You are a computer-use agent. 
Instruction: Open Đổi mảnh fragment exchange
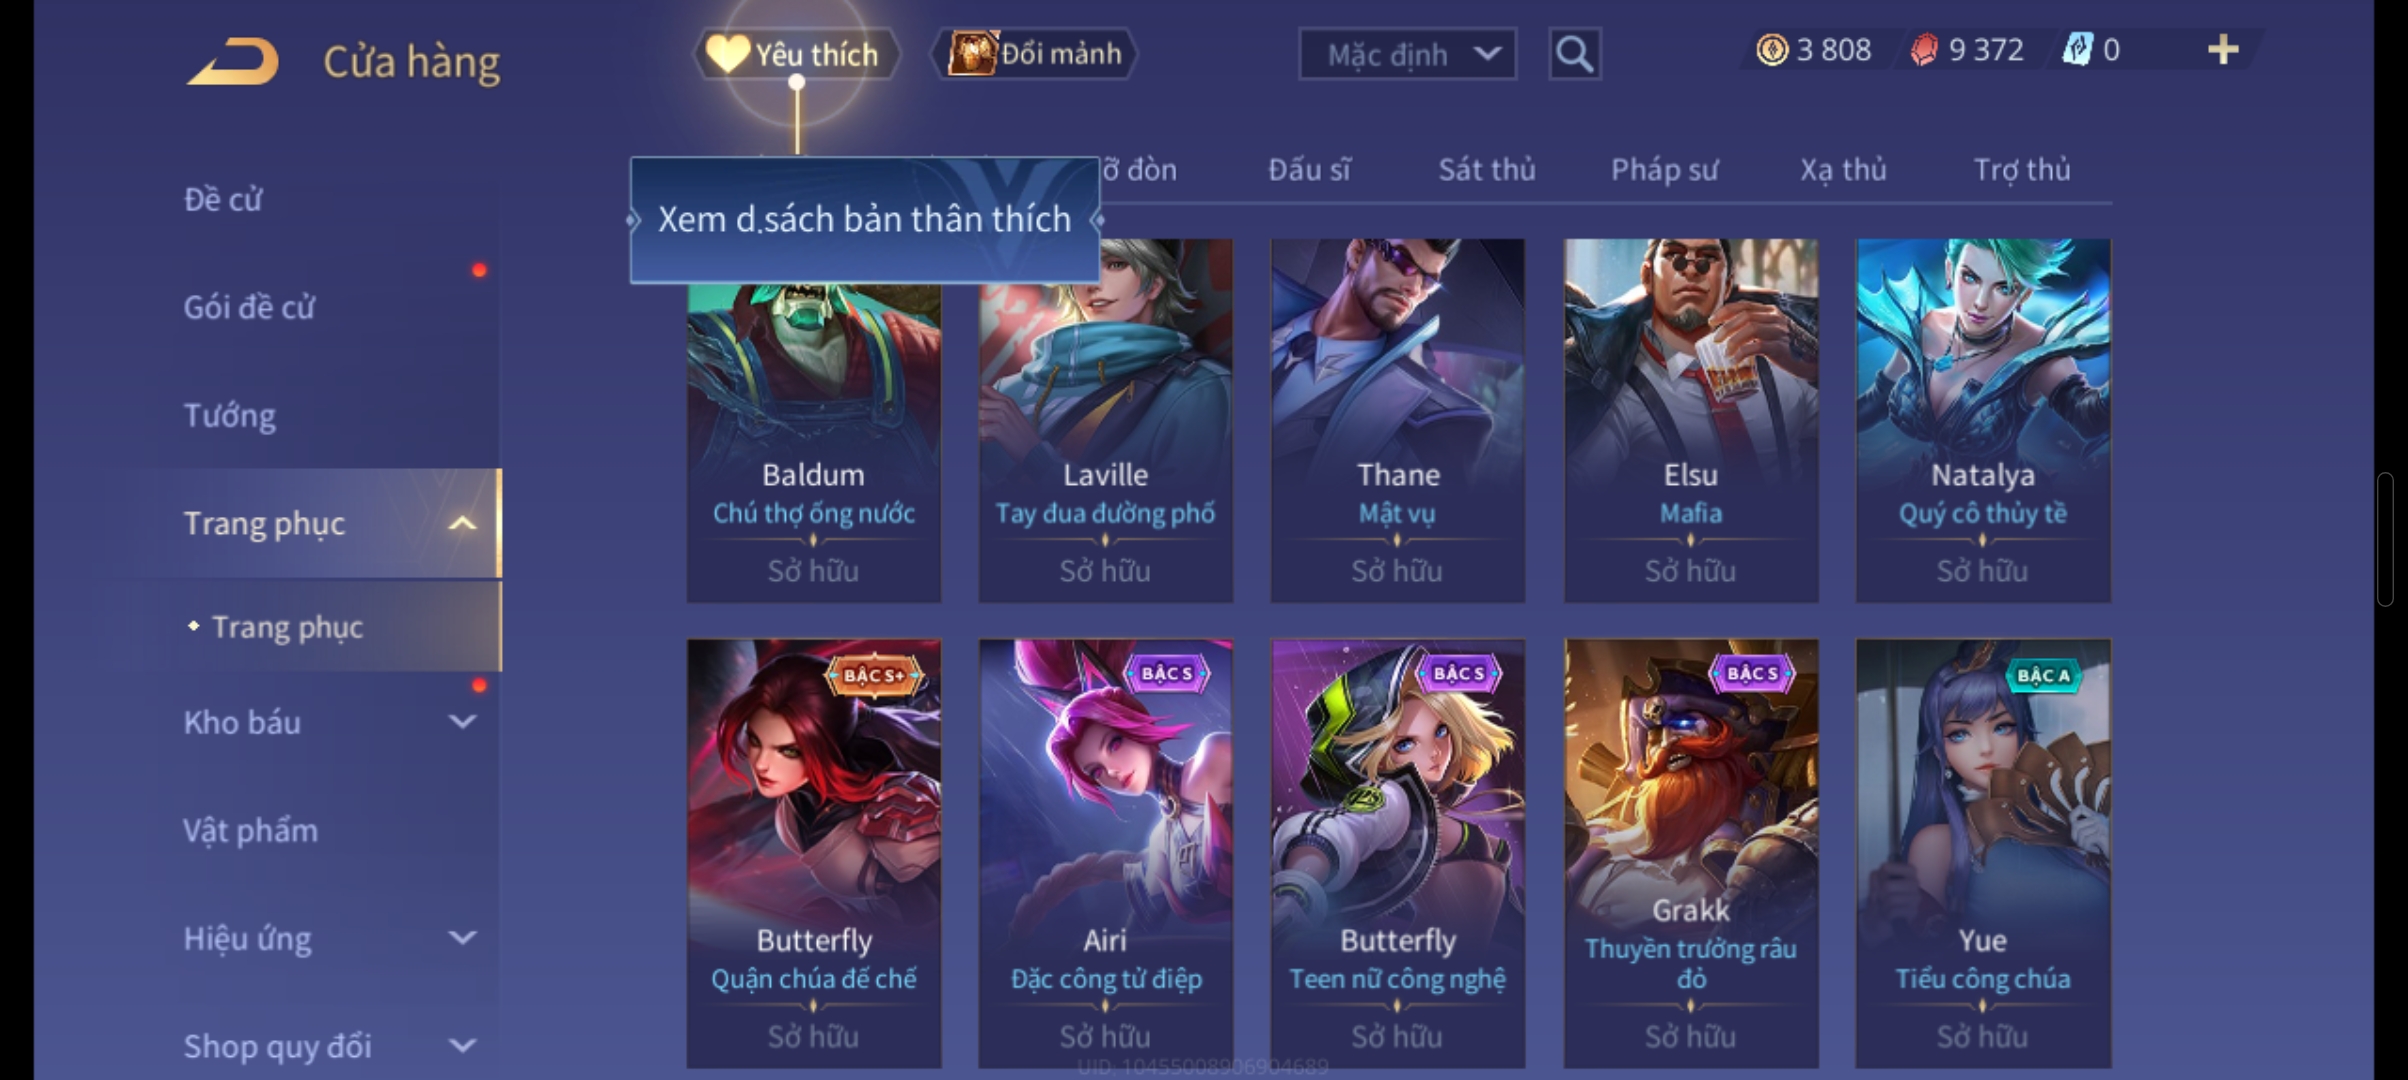[1034, 53]
